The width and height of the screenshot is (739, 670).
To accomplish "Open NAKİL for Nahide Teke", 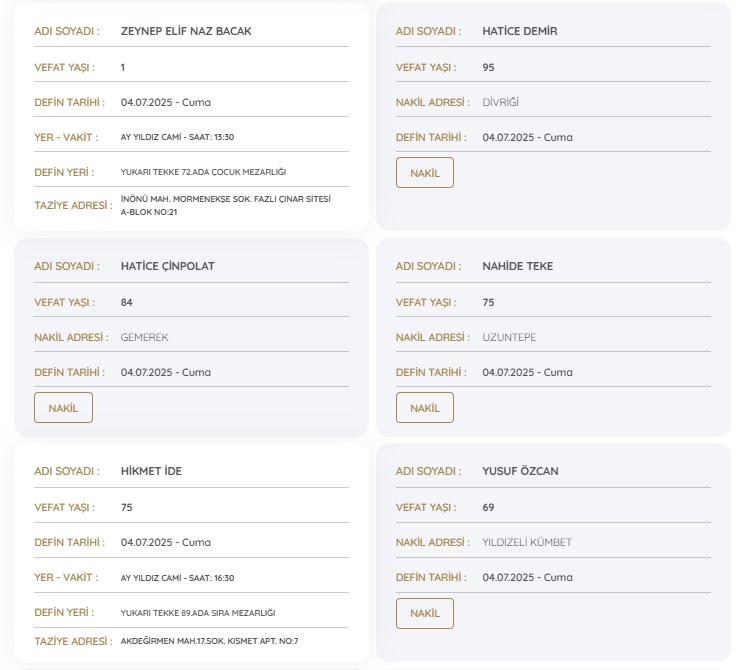I will click(x=424, y=408).
